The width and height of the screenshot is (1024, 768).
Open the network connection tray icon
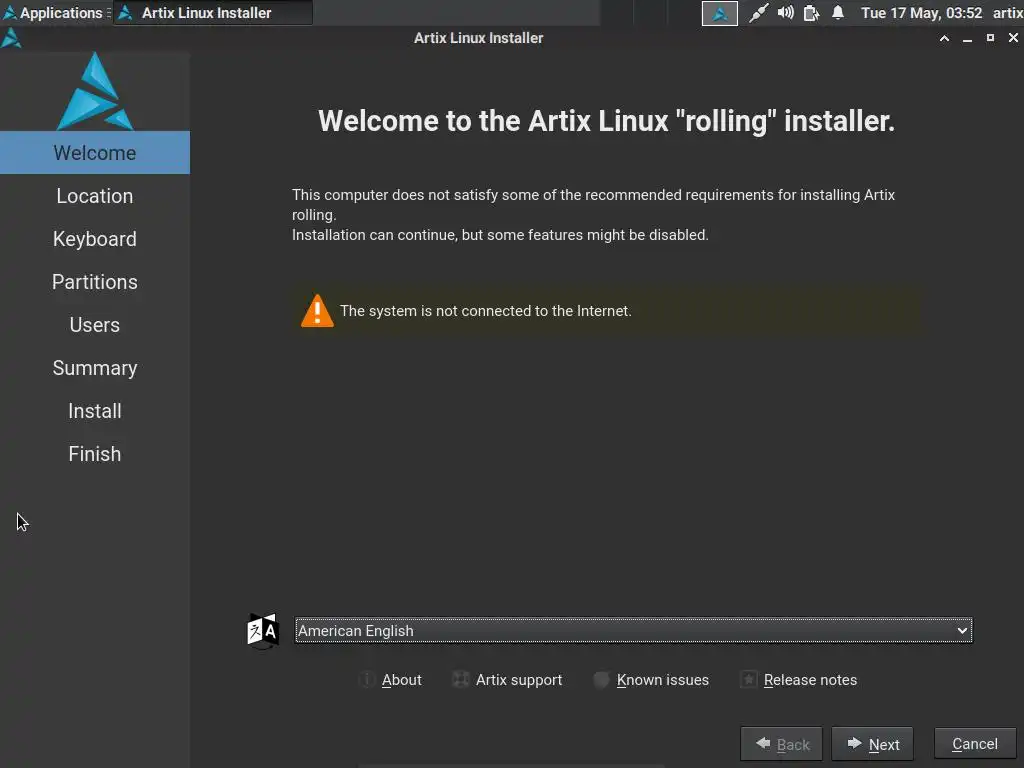click(759, 13)
